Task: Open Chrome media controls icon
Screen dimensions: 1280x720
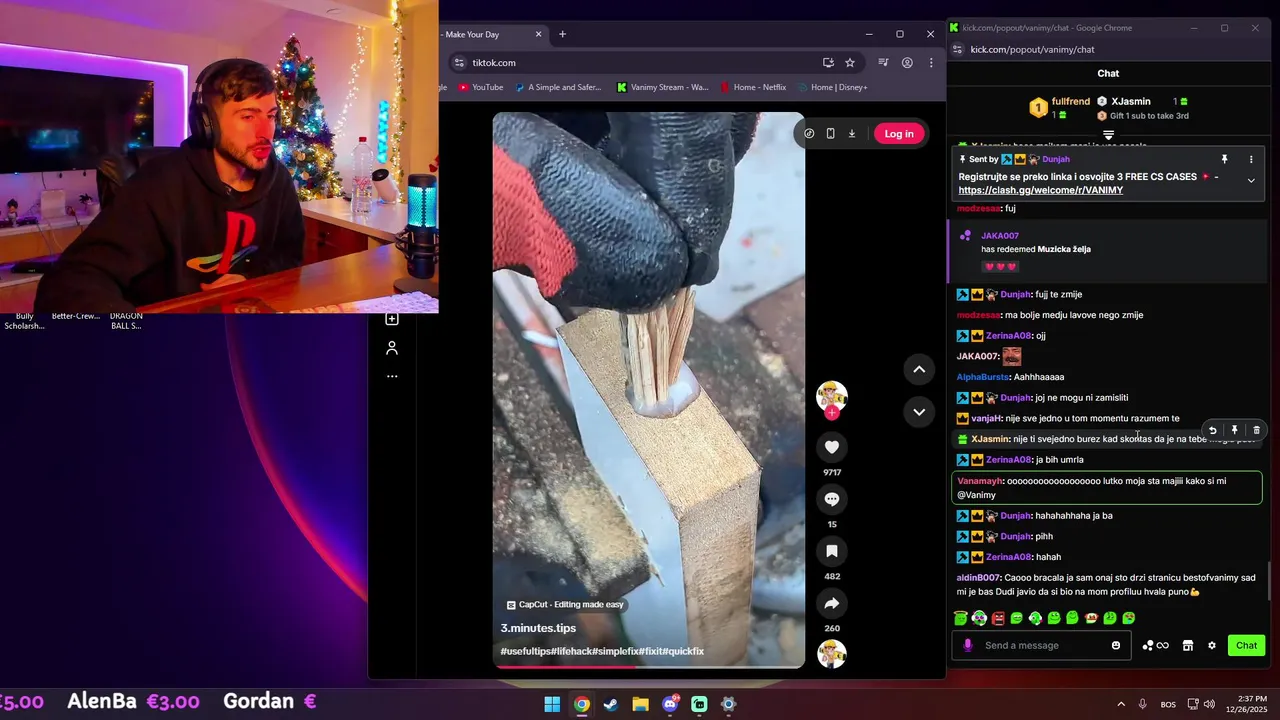Action: click(883, 63)
